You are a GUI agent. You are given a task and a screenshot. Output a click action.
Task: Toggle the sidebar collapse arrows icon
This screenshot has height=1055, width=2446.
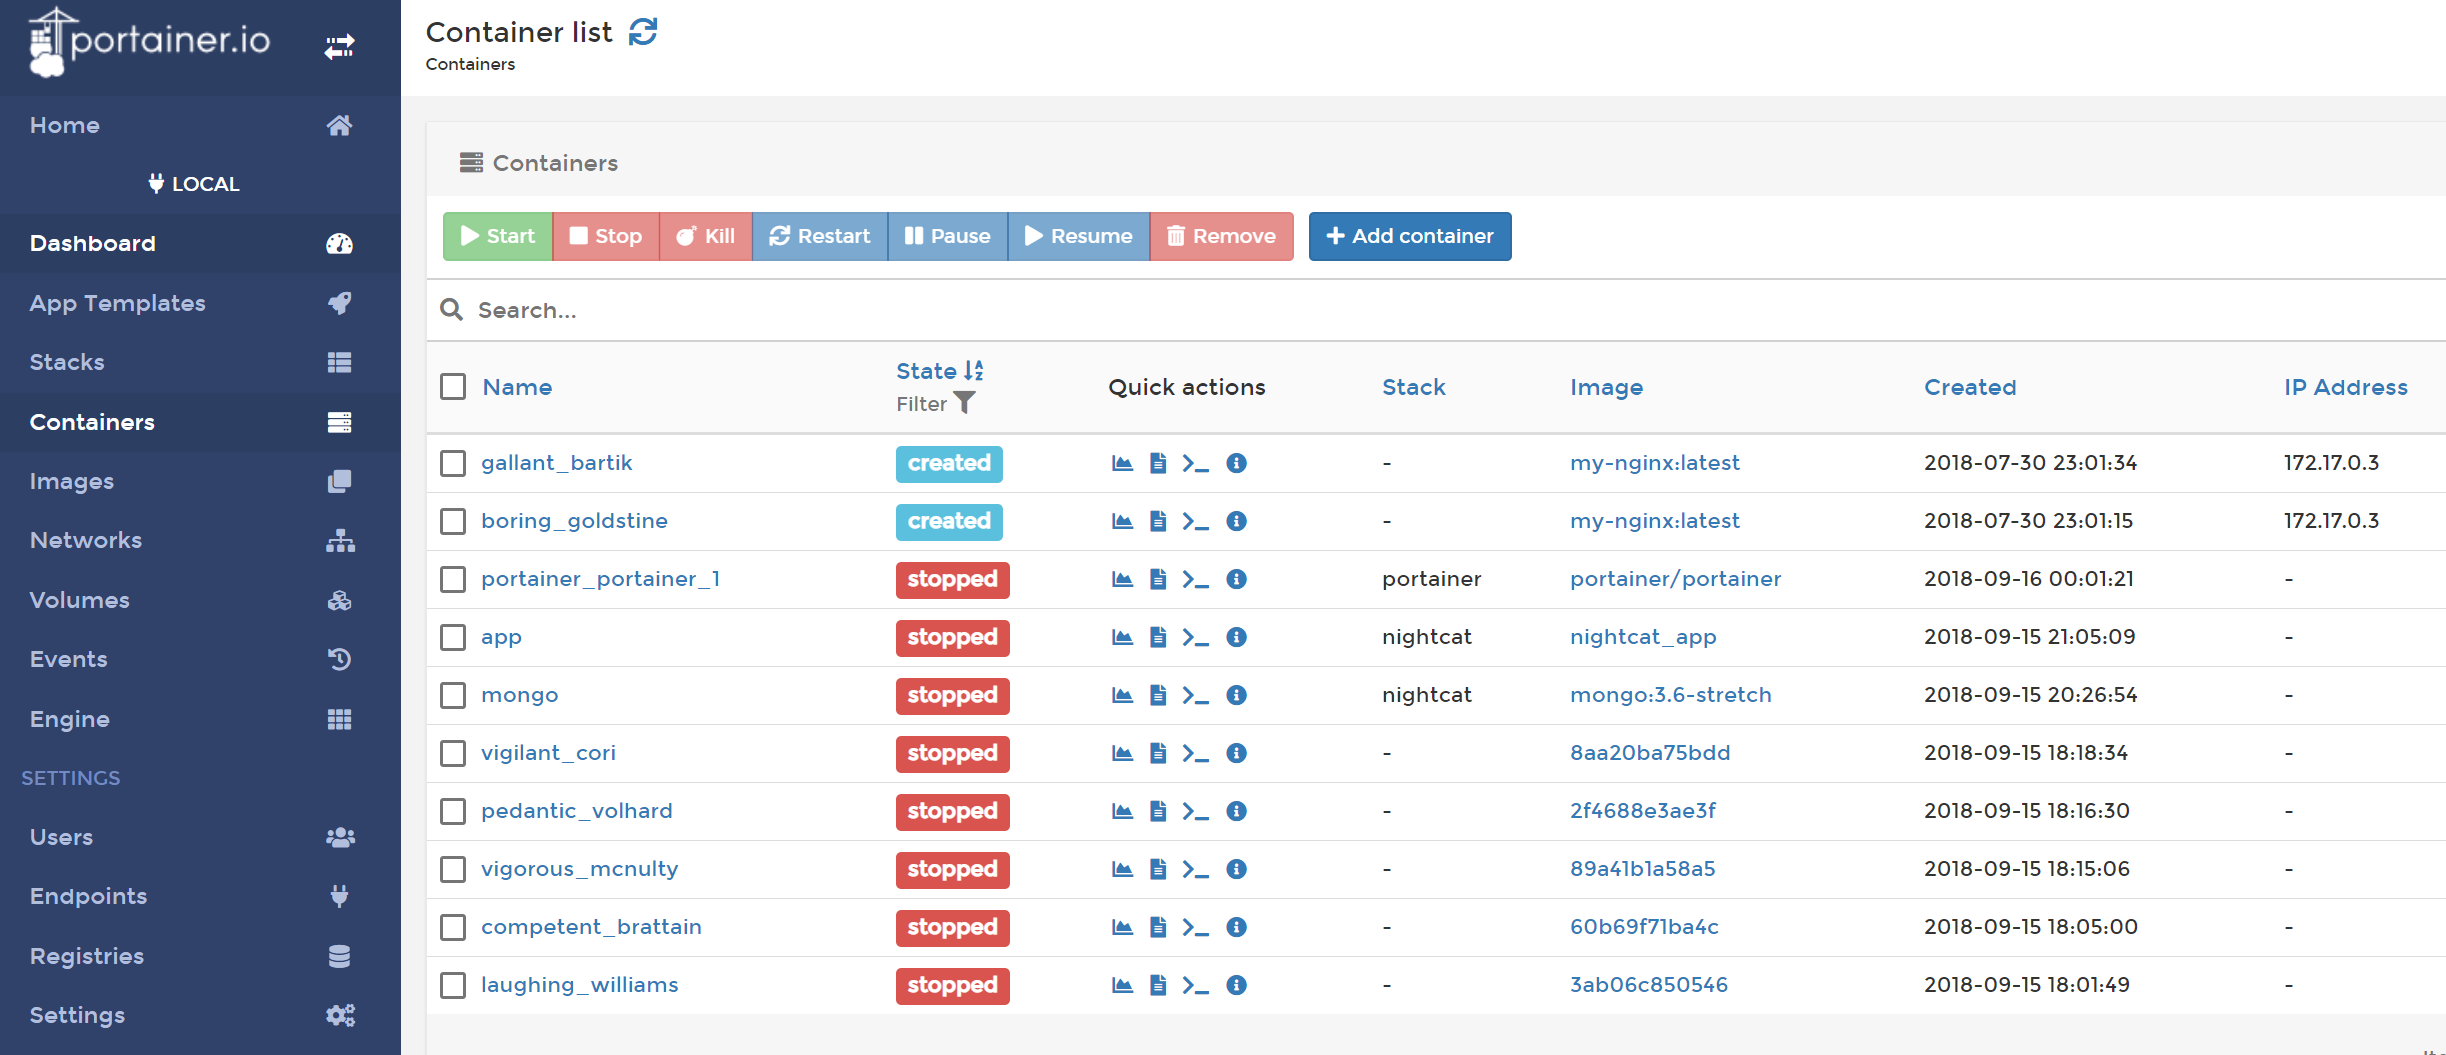(x=339, y=46)
